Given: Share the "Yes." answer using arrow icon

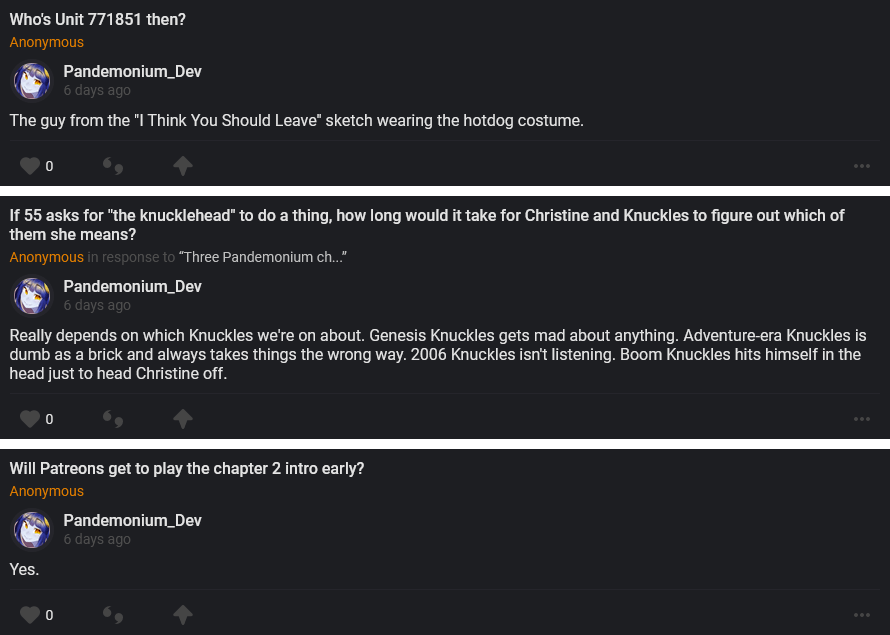Looking at the screenshot, I should click(182, 615).
